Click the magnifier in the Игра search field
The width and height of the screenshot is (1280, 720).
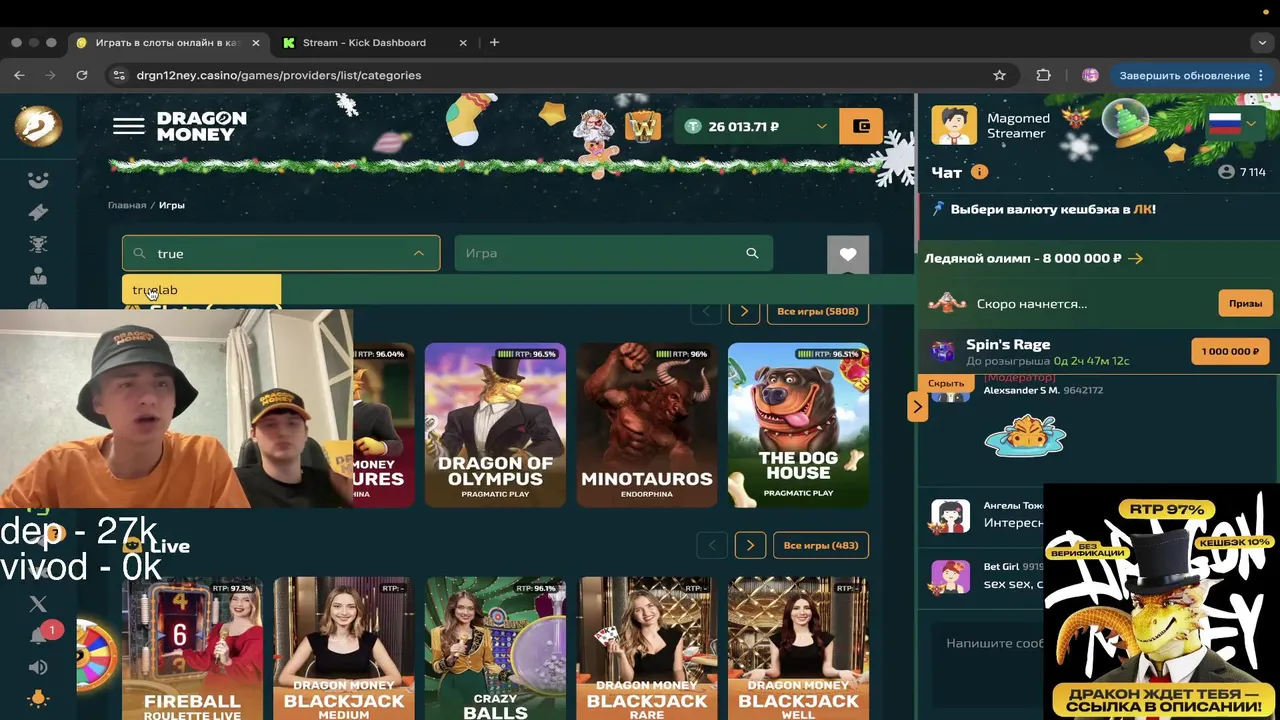[x=752, y=253]
